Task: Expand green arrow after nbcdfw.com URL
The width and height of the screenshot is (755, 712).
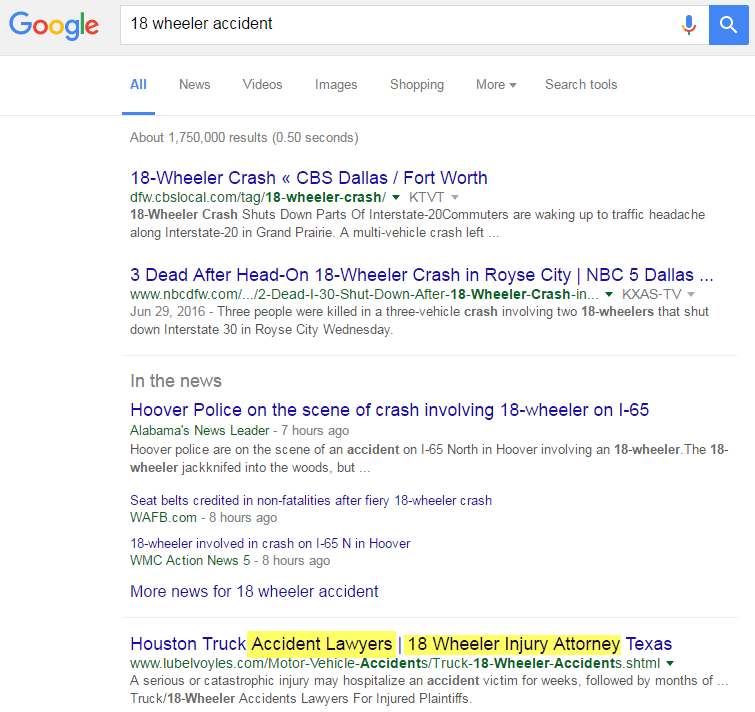Action: pos(609,294)
